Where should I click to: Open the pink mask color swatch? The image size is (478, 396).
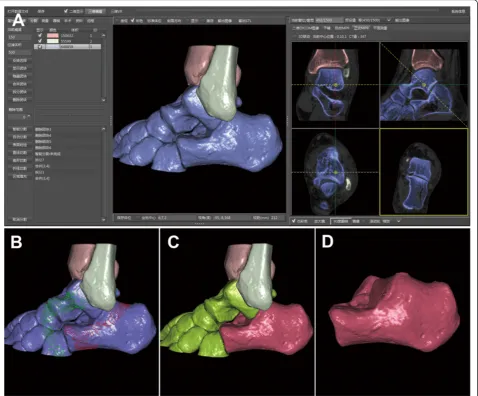coord(53,35)
